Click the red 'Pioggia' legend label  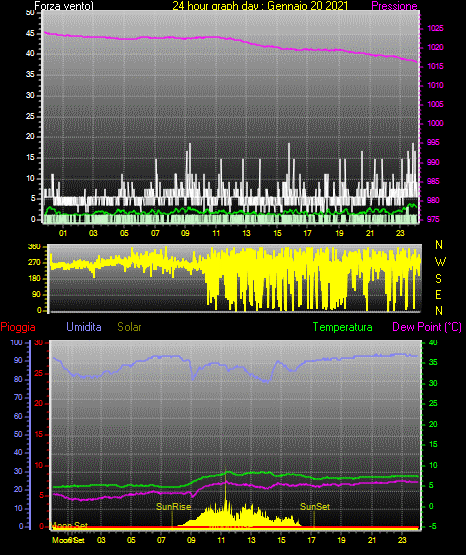pos(18,327)
